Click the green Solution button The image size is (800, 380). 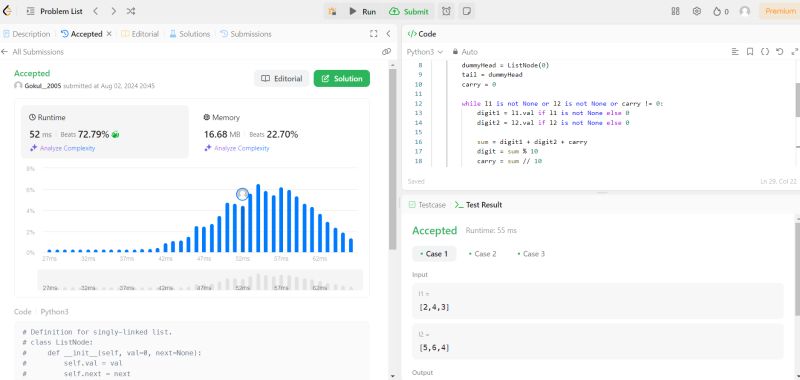pyautogui.click(x=342, y=79)
